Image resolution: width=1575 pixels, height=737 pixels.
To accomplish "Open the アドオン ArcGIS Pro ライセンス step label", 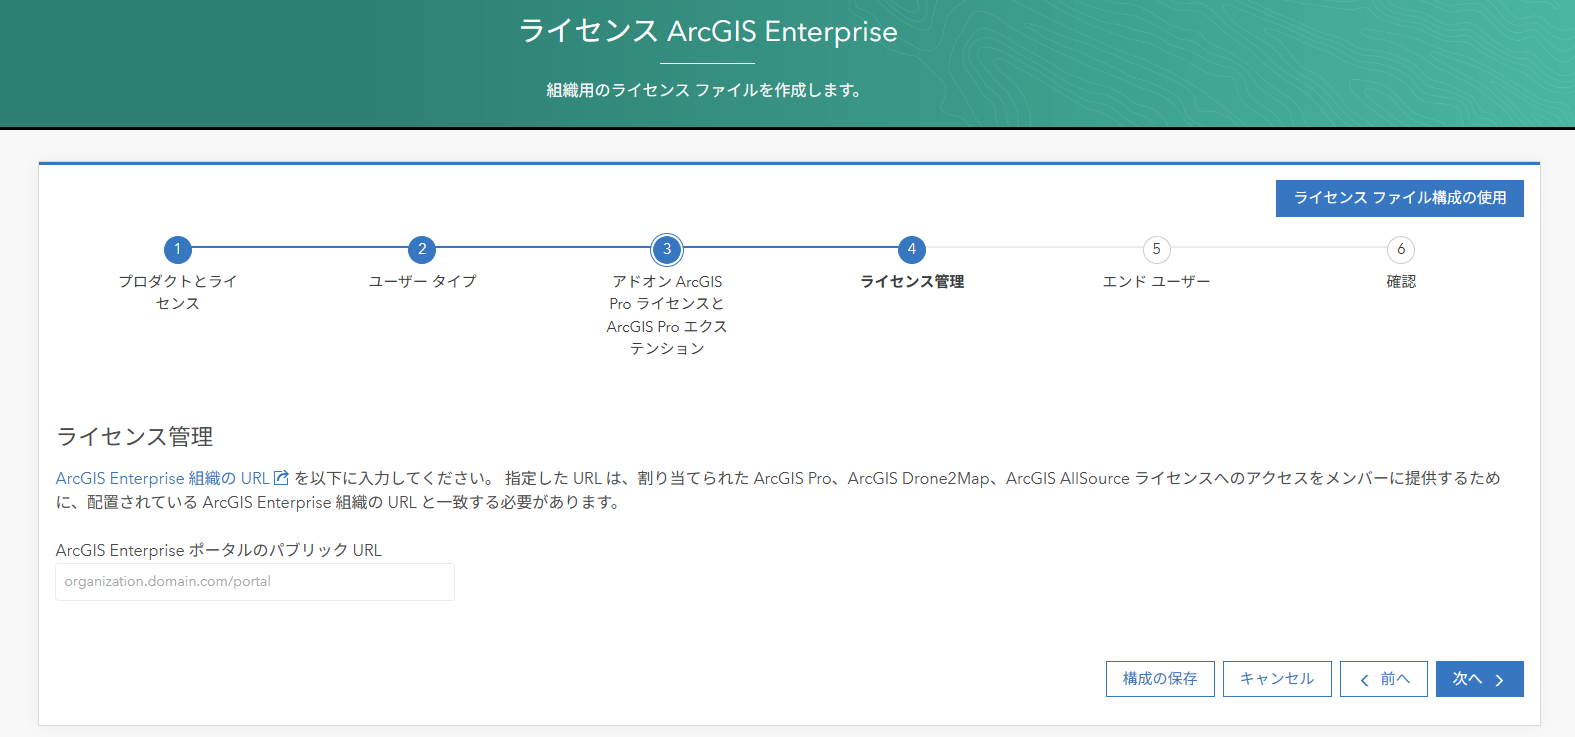I will (667, 314).
